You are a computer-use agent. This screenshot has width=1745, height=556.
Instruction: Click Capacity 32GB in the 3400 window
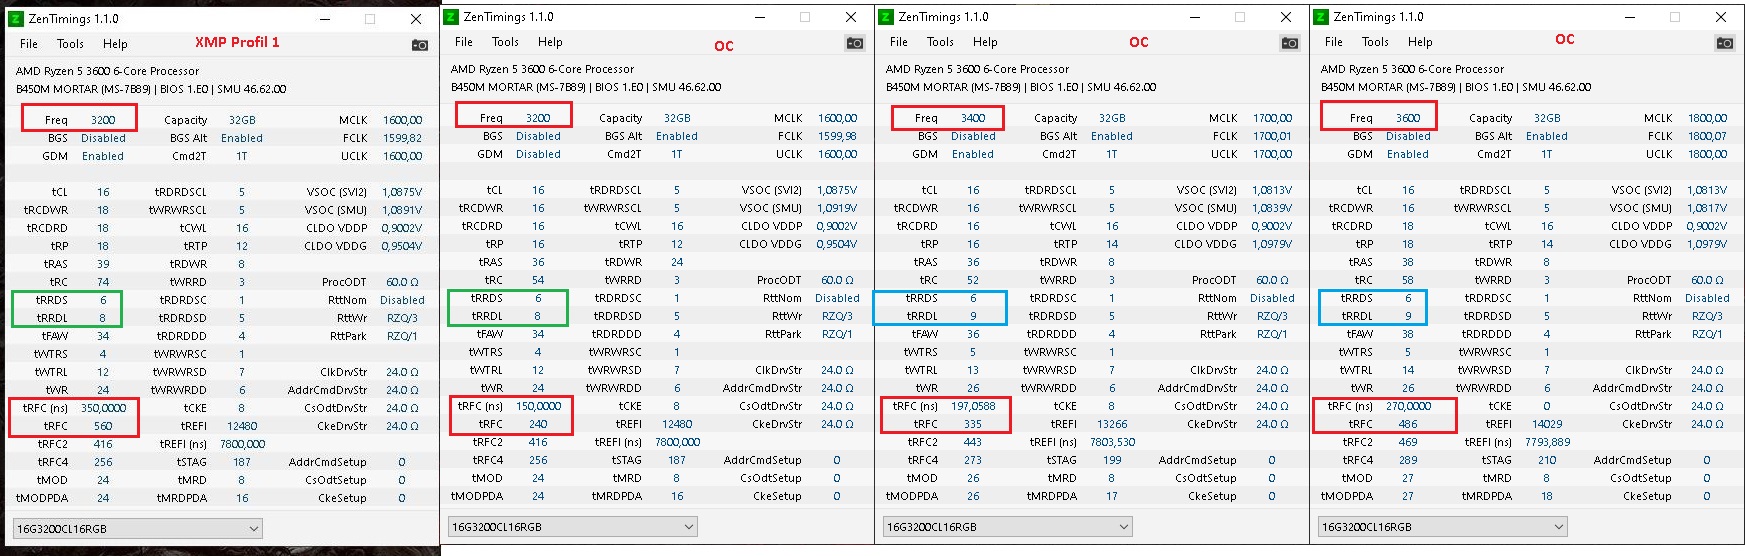(x=1112, y=118)
